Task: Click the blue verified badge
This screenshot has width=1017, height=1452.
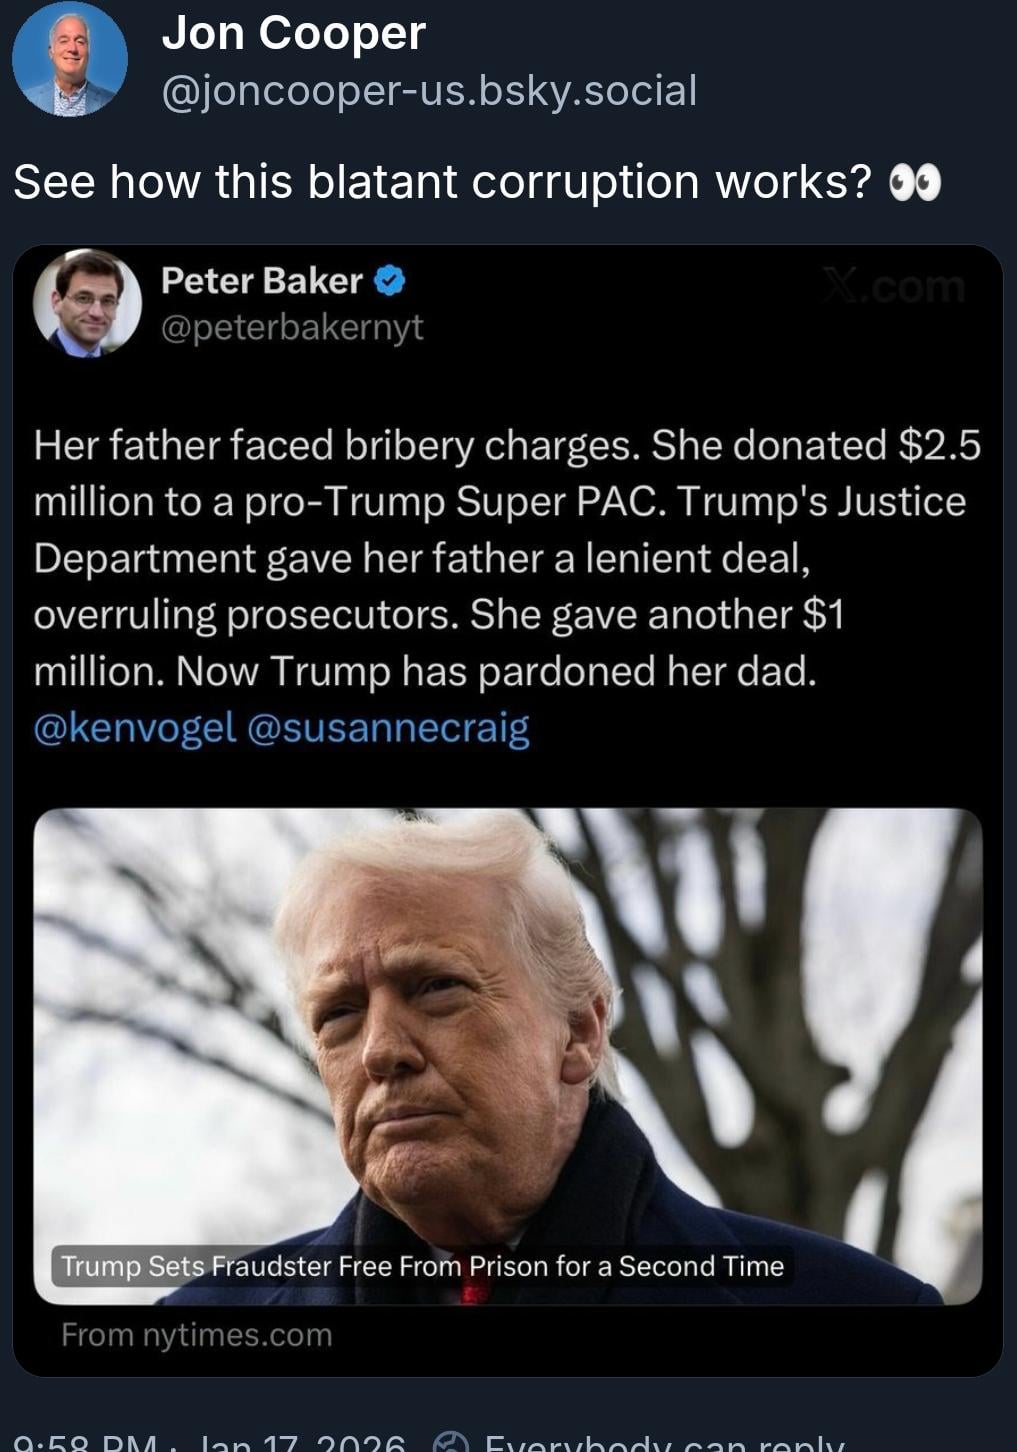Action: (x=389, y=281)
